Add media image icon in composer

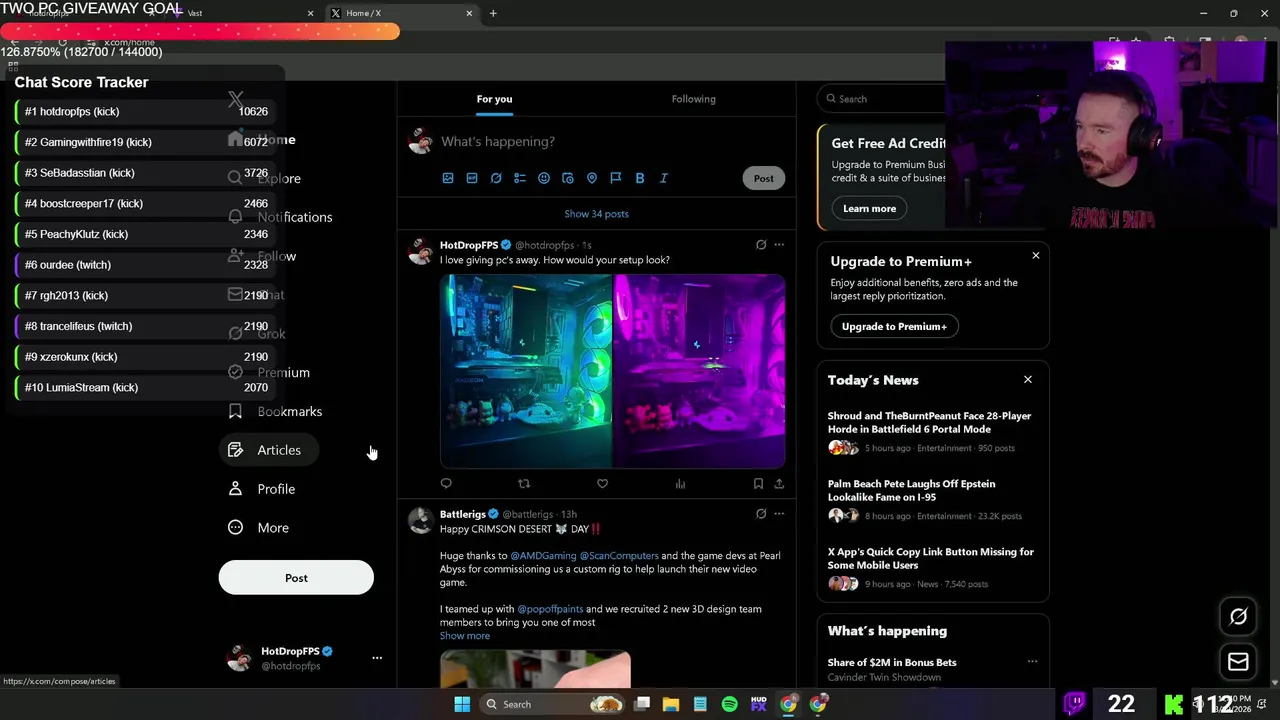tap(448, 178)
